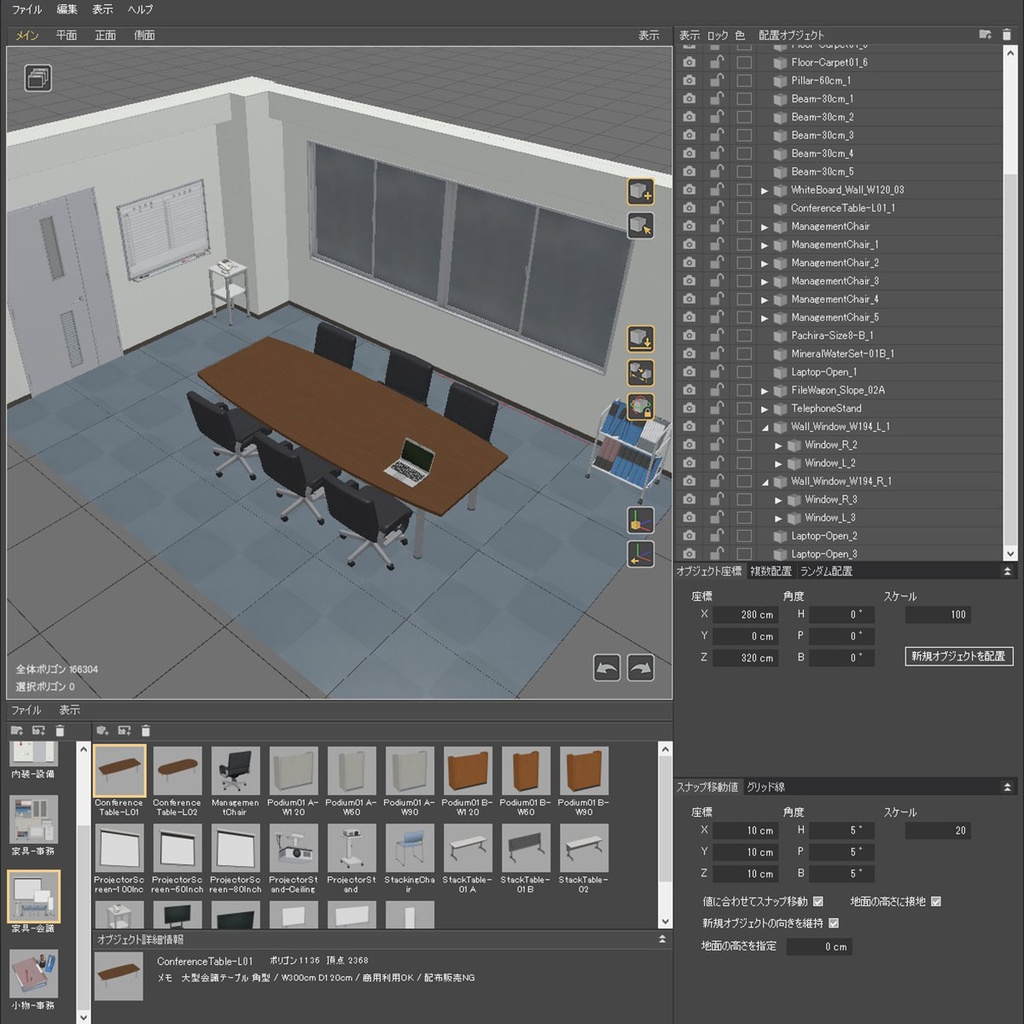Click the drop-object-to-floor icon with down arrow
1024x1024 pixels.
pos(640,340)
